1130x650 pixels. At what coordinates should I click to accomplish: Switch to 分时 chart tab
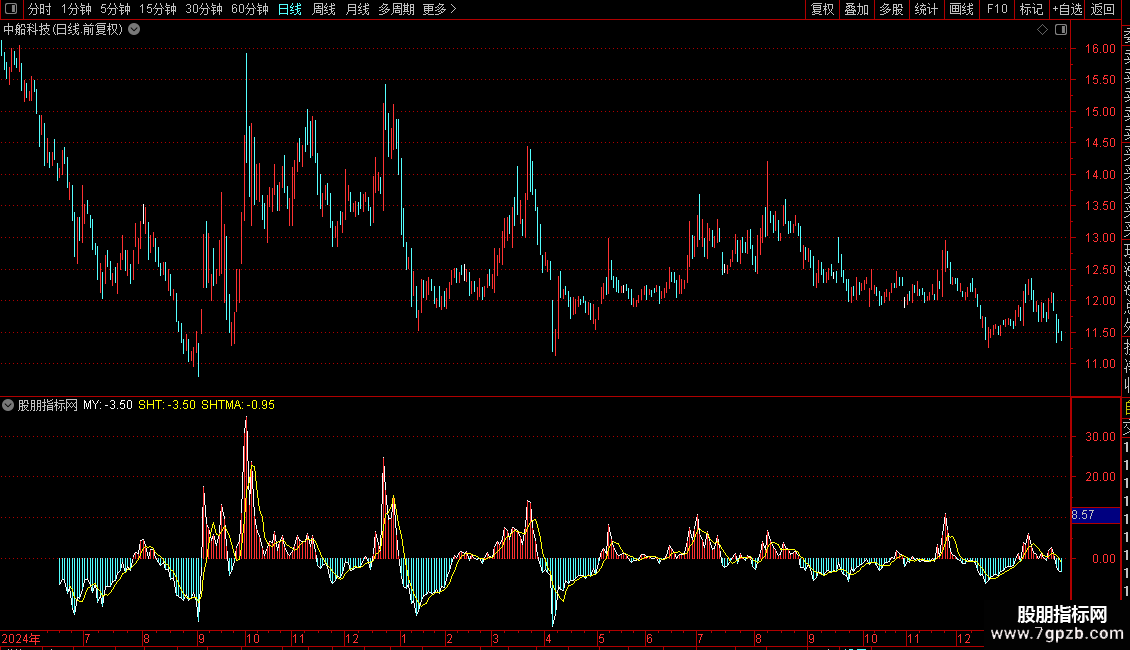(x=40, y=9)
